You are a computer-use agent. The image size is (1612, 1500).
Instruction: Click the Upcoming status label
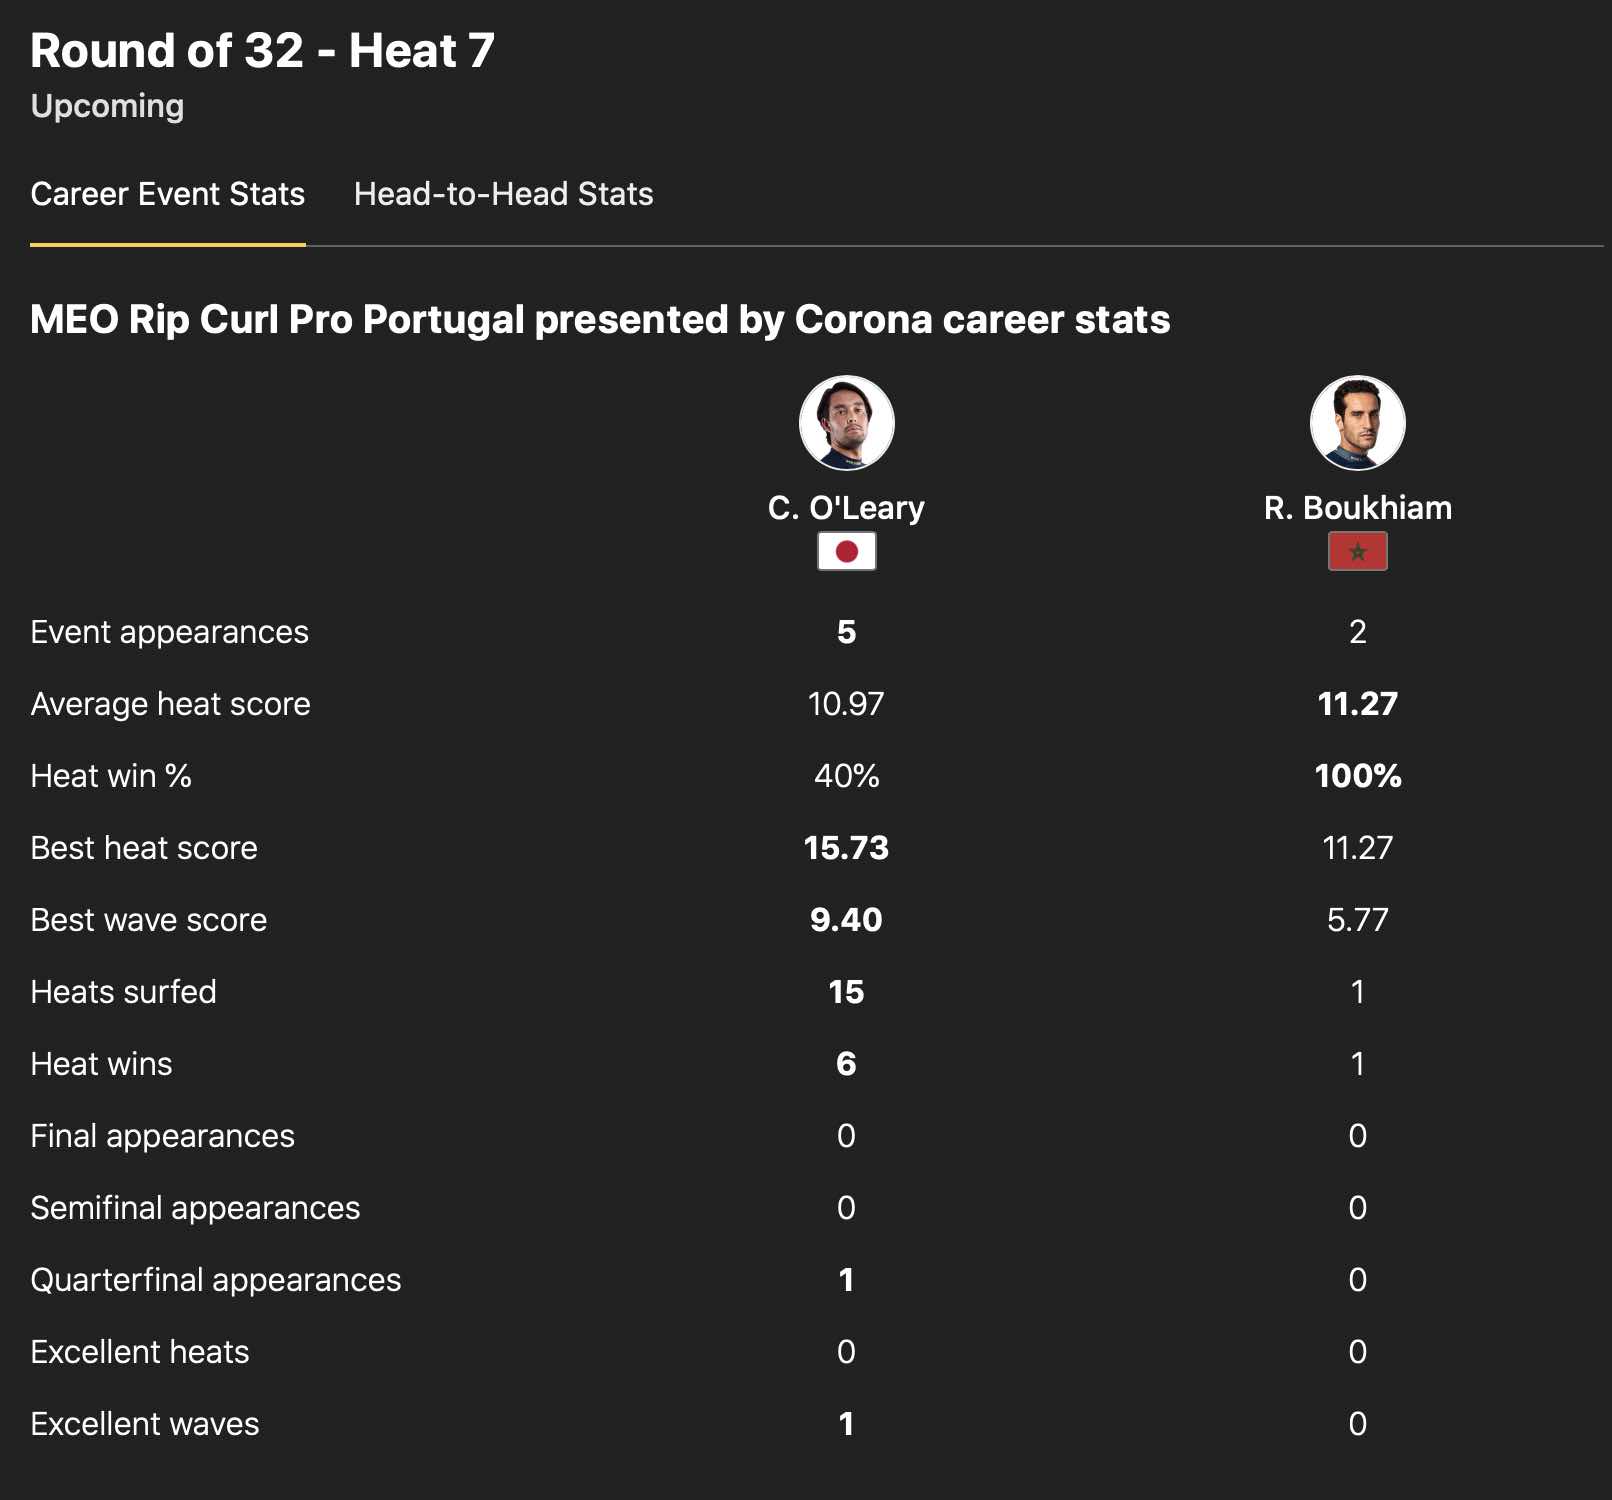(107, 106)
